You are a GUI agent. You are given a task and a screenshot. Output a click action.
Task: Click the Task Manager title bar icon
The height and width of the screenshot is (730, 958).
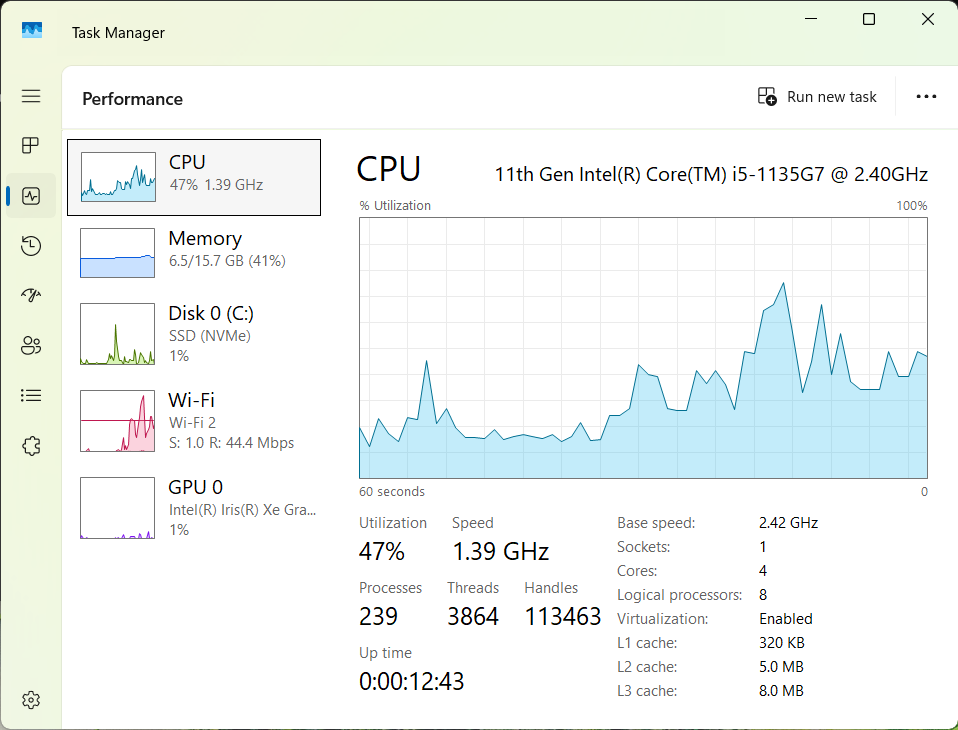click(32, 32)
